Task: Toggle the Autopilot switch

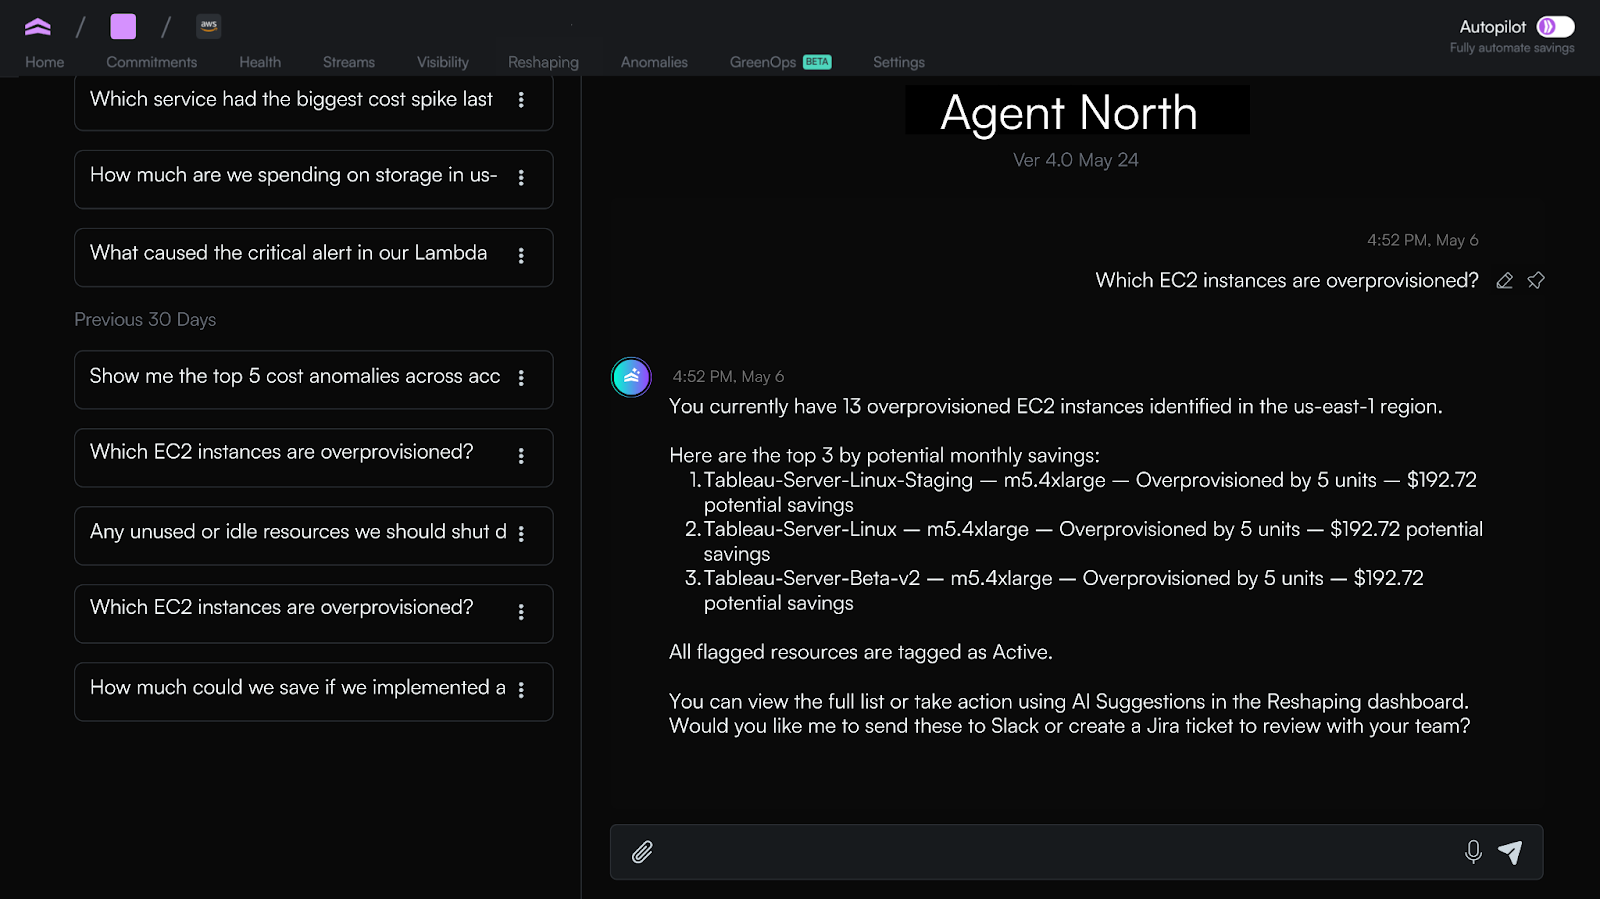Action: 1555,27
